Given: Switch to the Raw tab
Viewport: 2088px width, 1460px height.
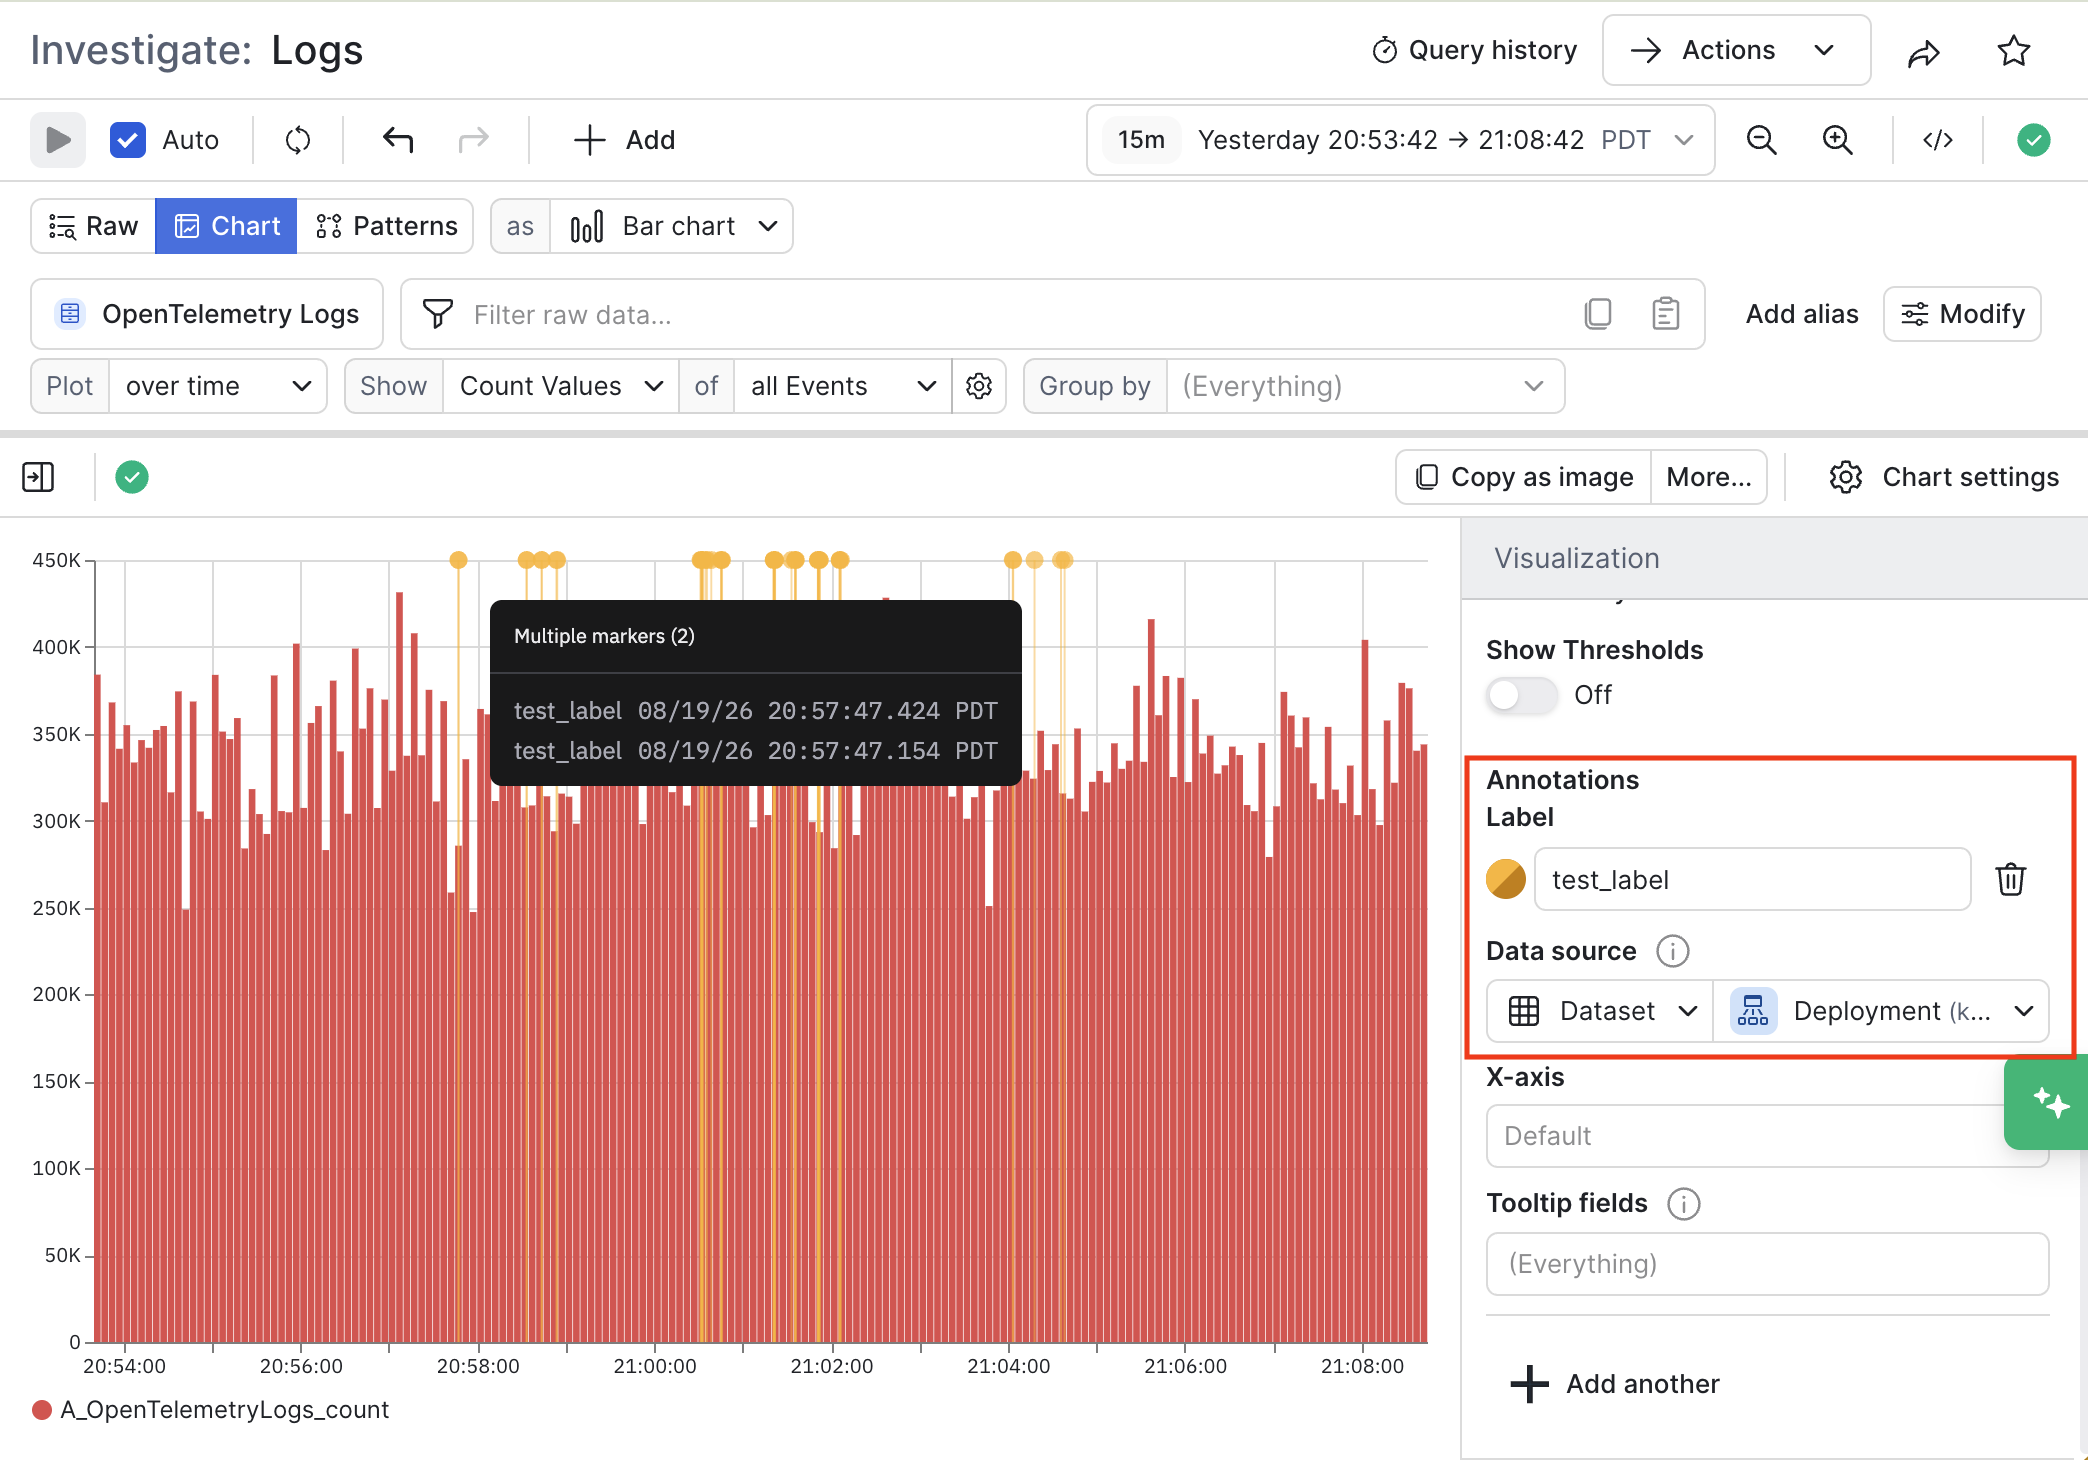Looking at the screenshot, I should [93, 226].
